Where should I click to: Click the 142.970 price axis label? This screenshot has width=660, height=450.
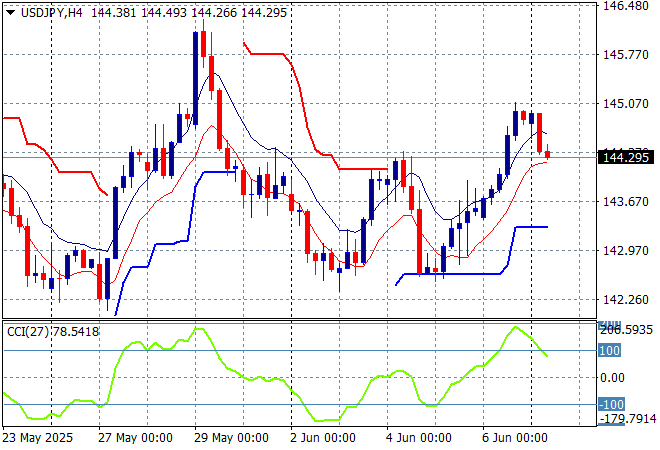click(624, 251)
